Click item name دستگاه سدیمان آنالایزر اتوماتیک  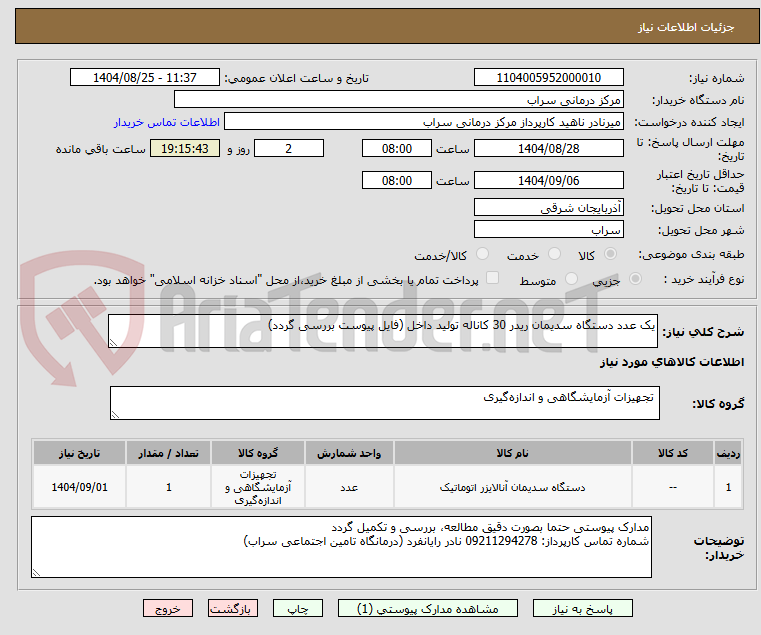[x=513, y=487]
